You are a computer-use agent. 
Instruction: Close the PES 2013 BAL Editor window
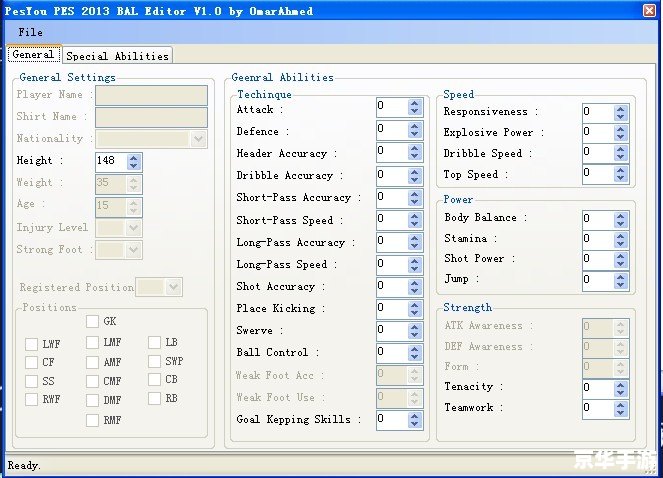click(649, 10)
